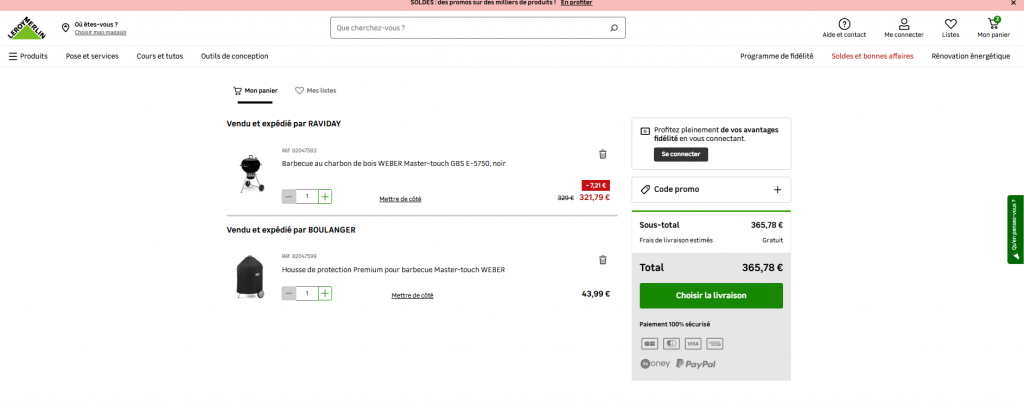This screenshot has width=1024, height=405.
Task: Expand the Code promo section with plus
Action: tap(777, 189)
